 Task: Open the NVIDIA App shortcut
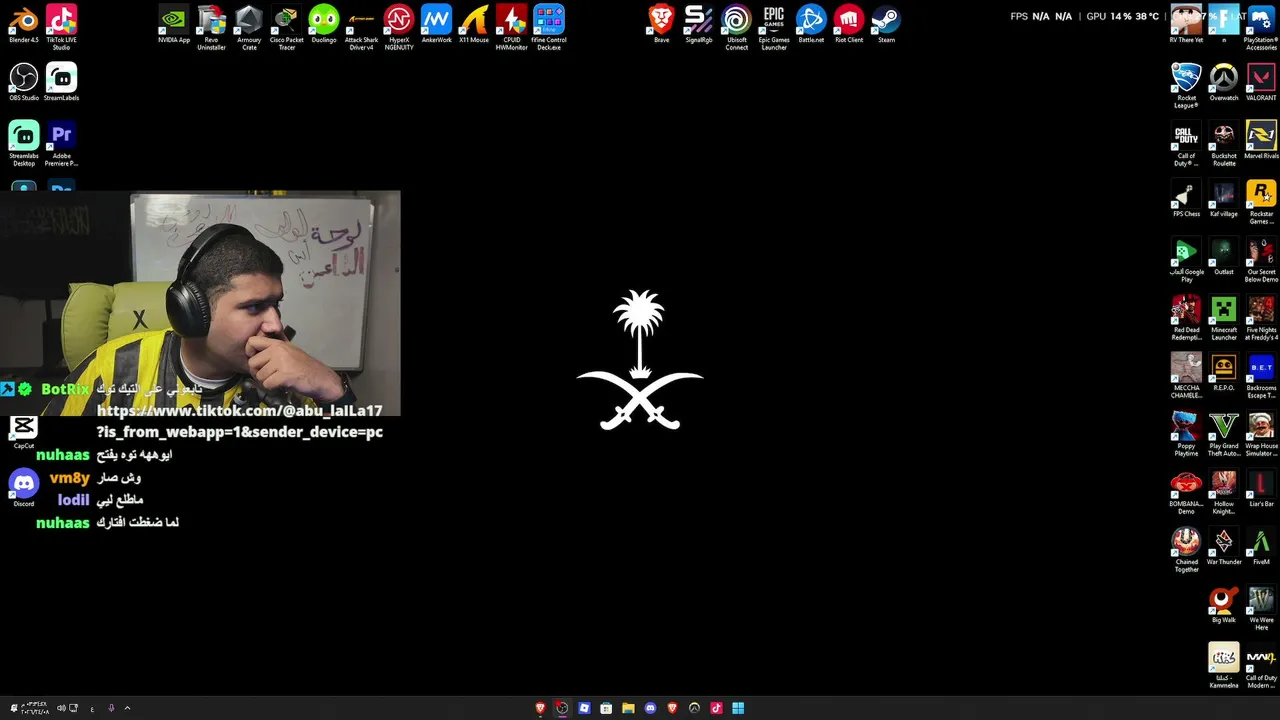174,25
